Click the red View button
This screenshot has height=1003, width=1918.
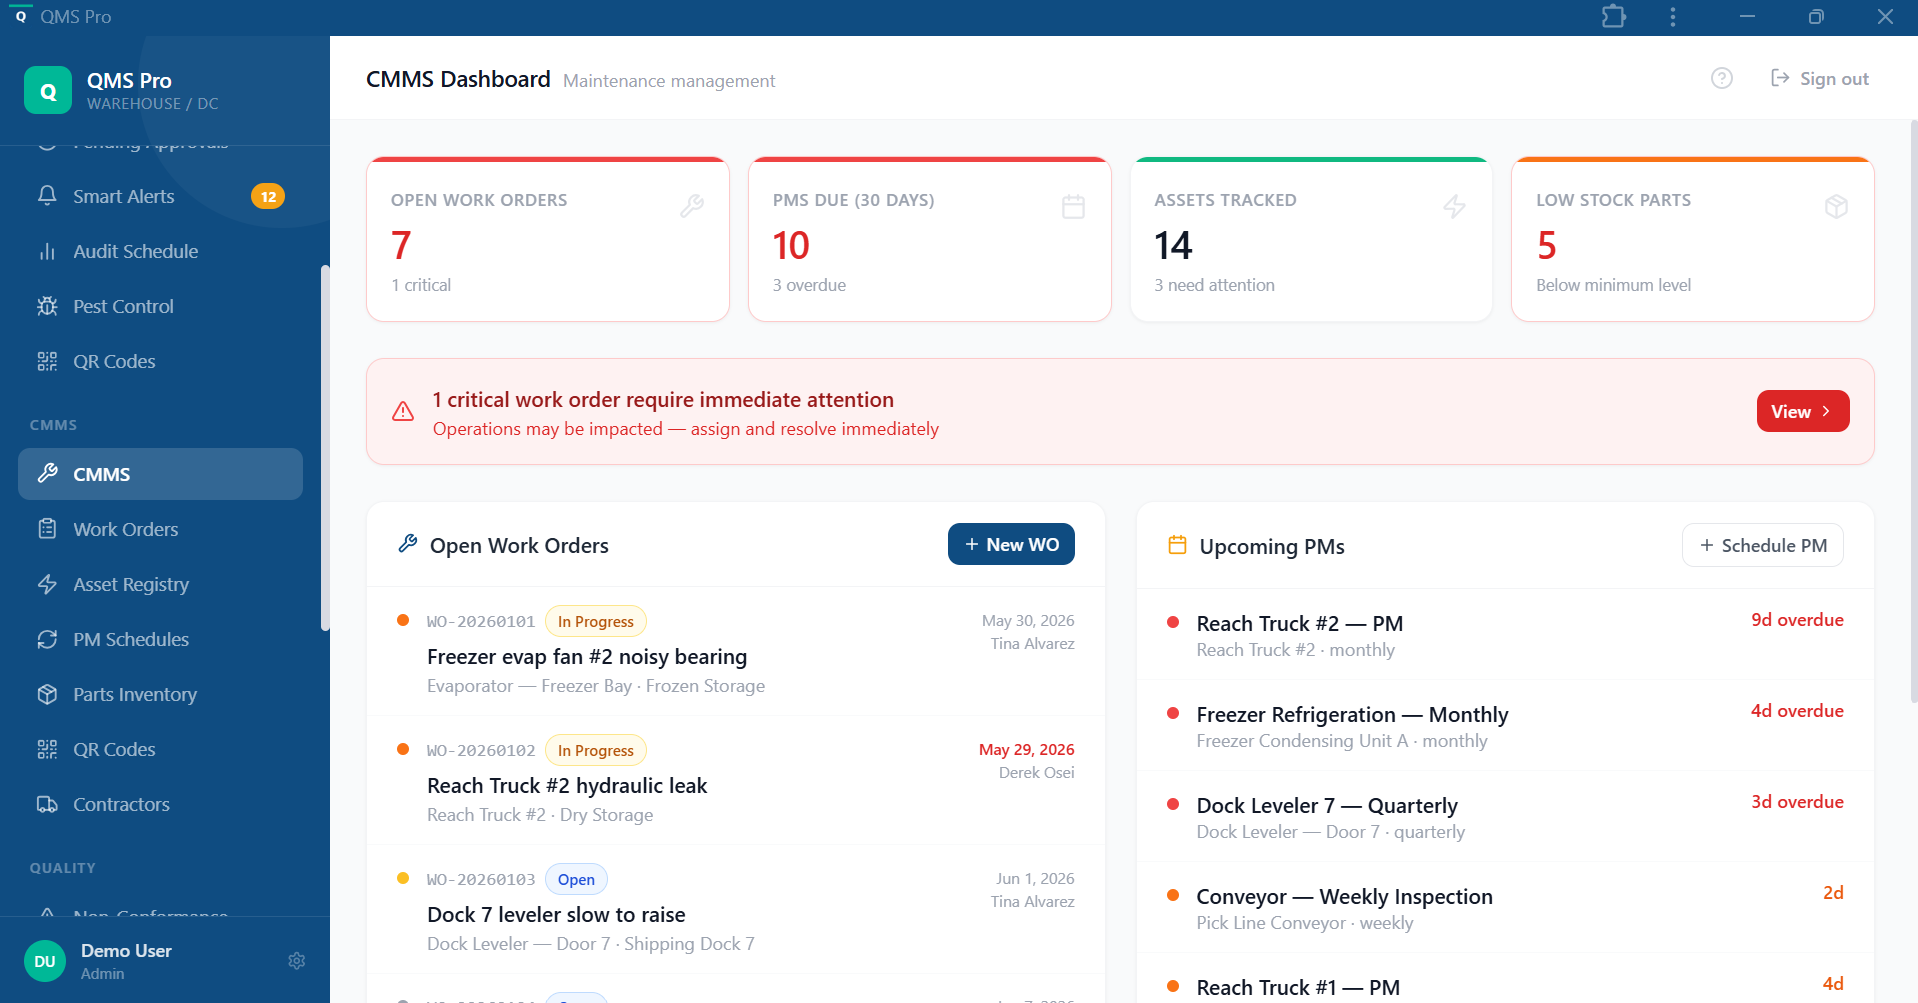point(1803,411)
